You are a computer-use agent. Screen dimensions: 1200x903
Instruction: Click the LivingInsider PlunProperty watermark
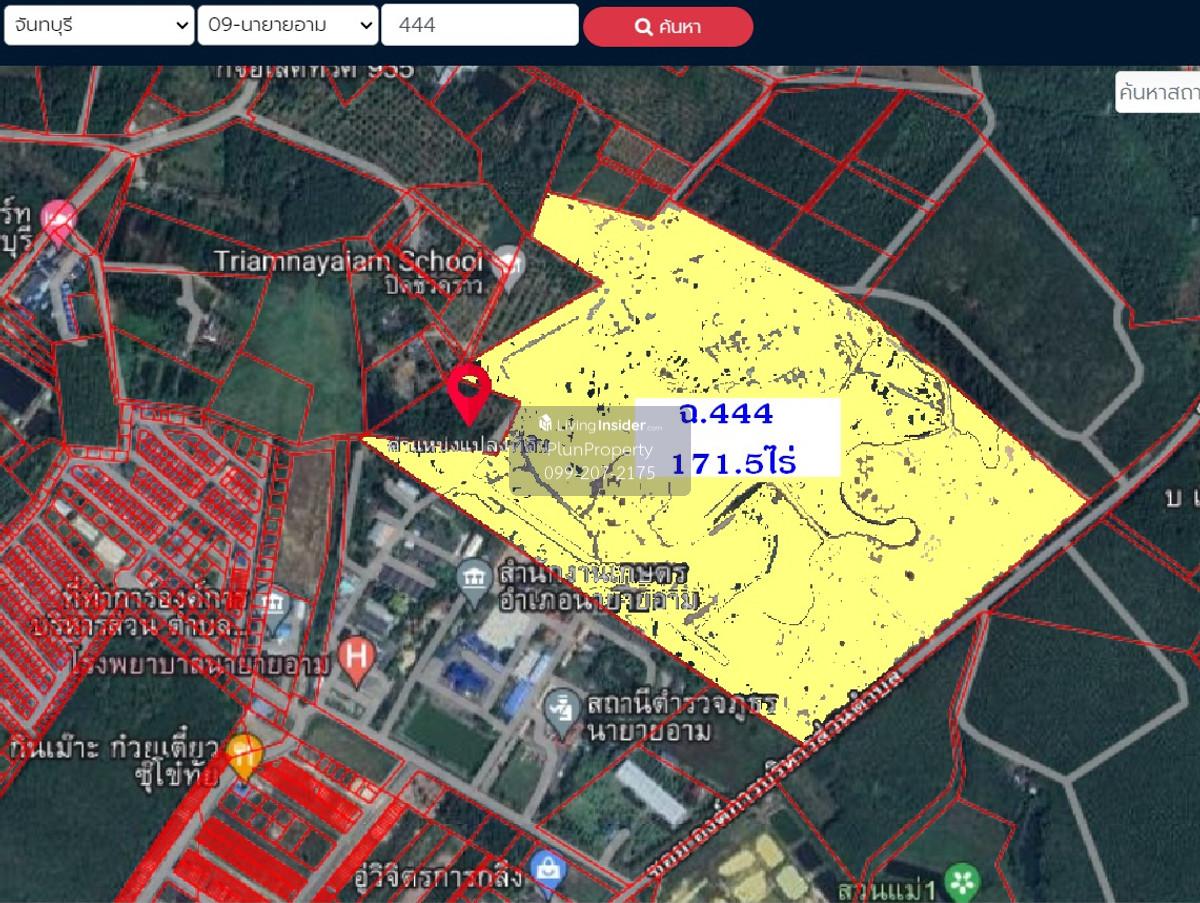tap(599, 450)
